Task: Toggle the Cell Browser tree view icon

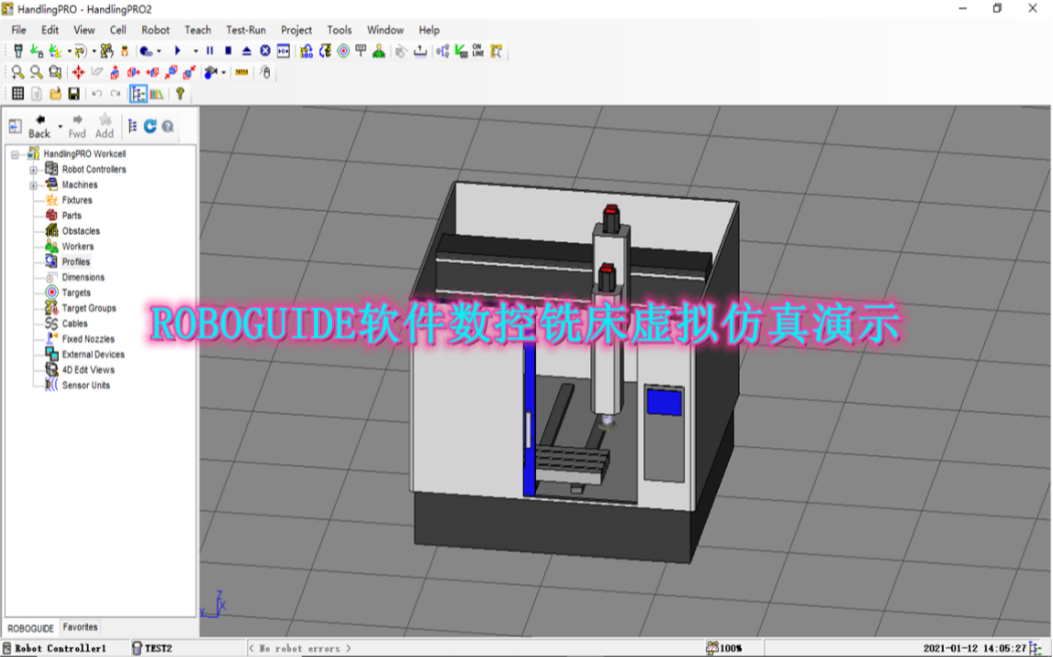Action: (139, 93)
